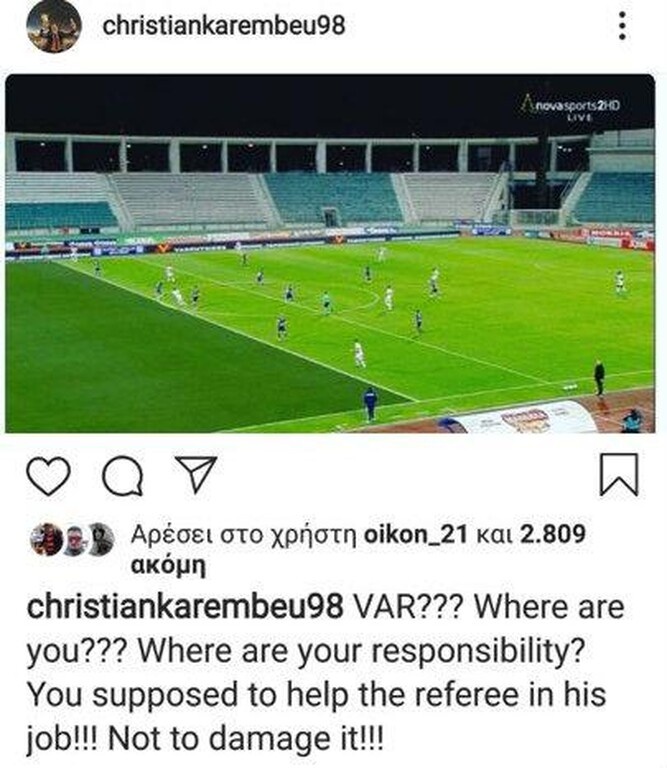Open comments via the speech bubble icon
The image size is (667, 768).
click(x=121, y=475)
